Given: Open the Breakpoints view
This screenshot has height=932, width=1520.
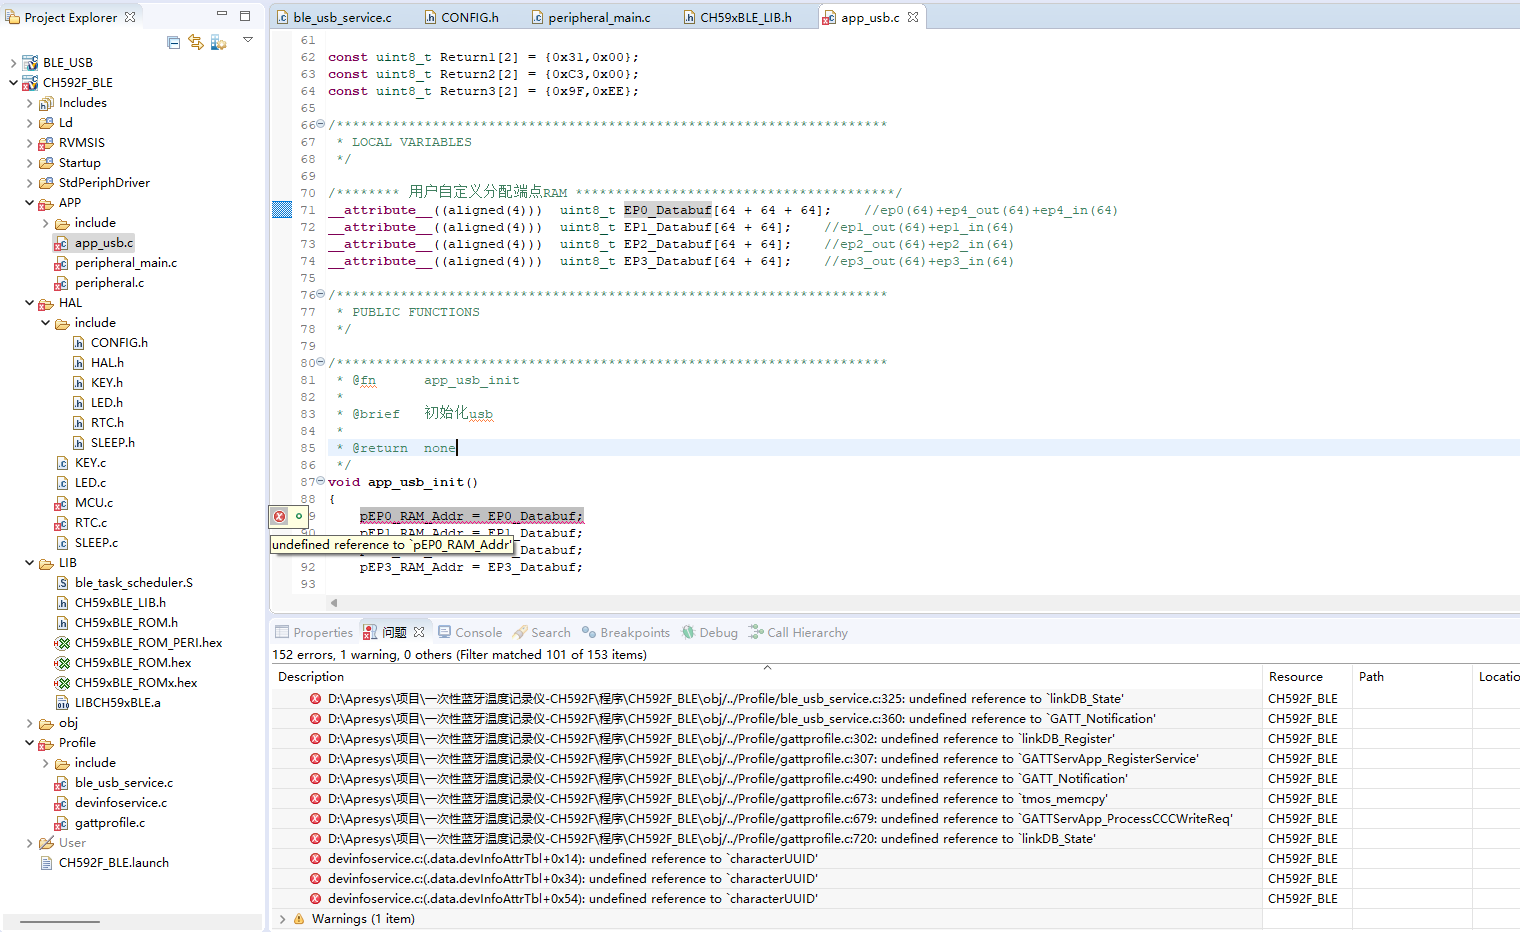Looking at the screenshot, I should pyautogui.click(x=634, y=632).
